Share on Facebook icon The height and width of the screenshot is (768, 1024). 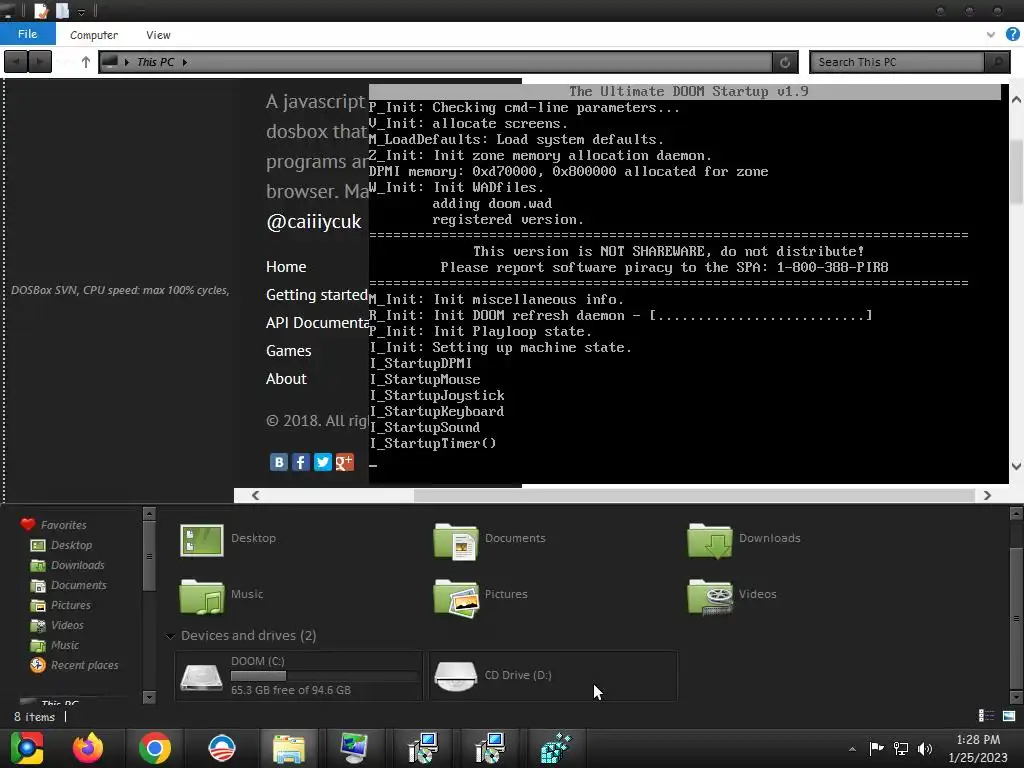click(x=300, y=462)
